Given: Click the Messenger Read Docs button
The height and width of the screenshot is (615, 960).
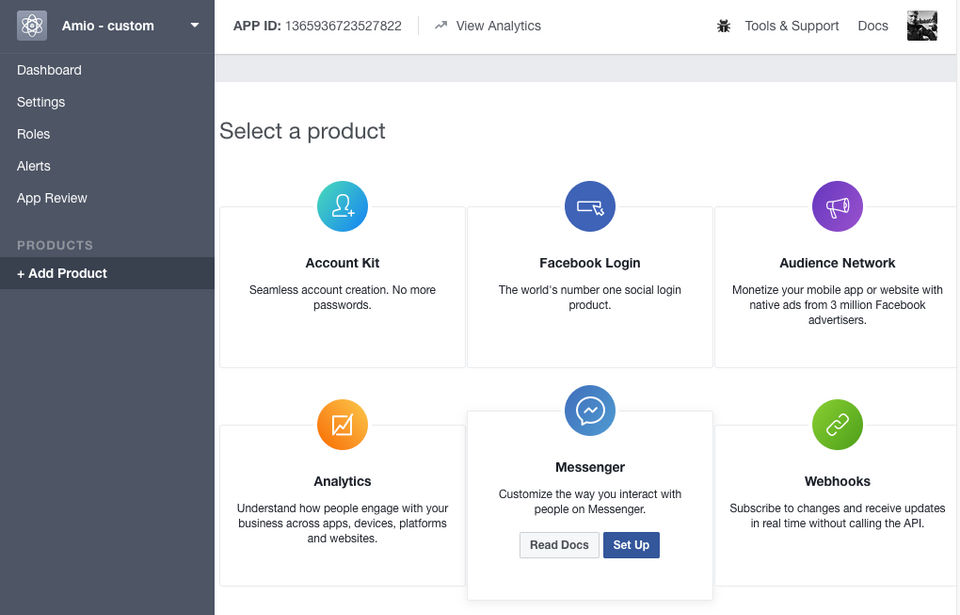Looking at the screenshot, I should coord(559,545).
